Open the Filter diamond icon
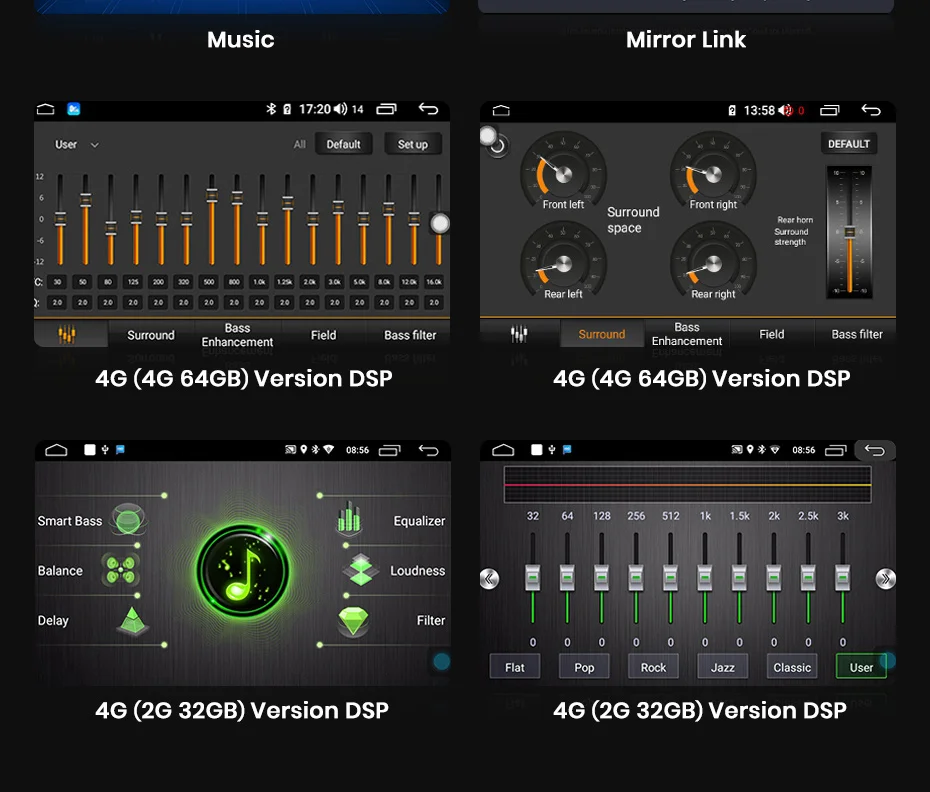The width and height of the screenshot is (930, 792). 353,621
